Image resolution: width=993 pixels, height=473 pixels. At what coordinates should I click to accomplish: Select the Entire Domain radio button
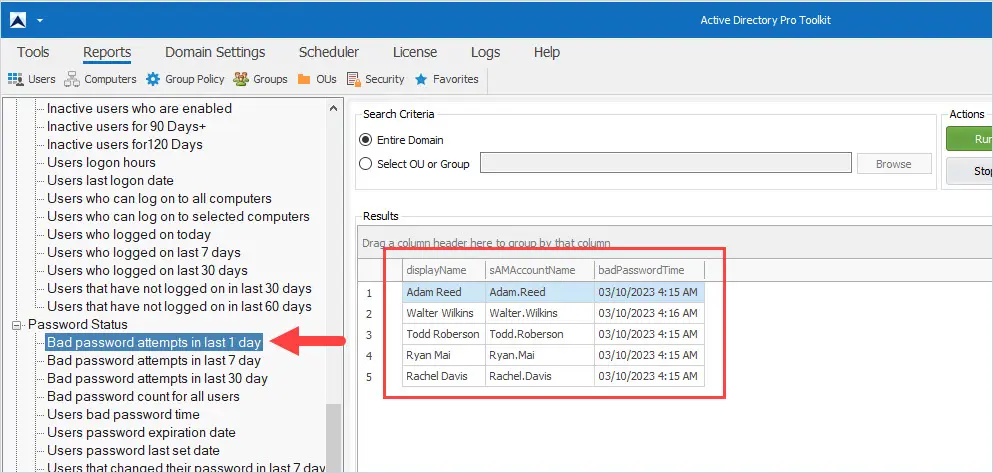pyautogui.click(x=365, y=140)
